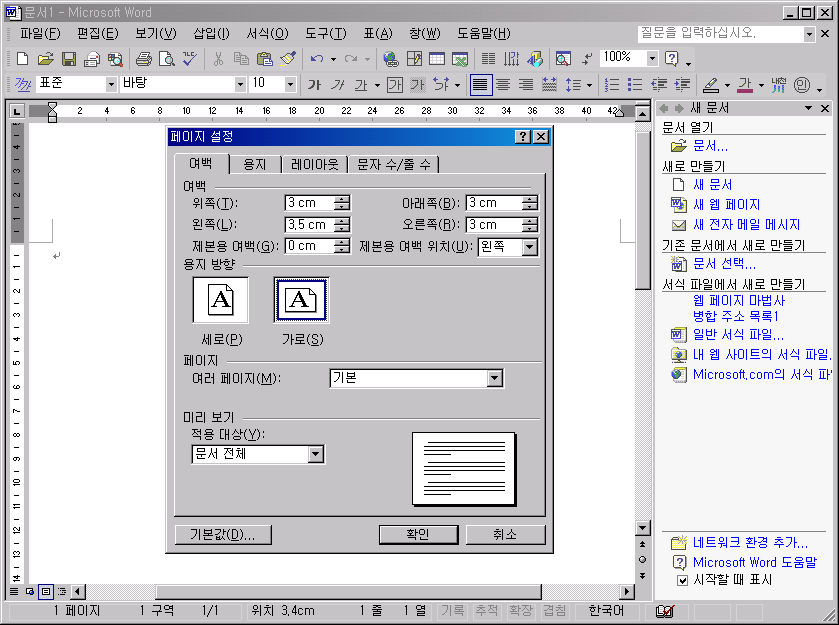This screenshot has height=625, width=839.
Task: Open the 적용 대상 dropdown showing 문서 전체
Action: 316,454
